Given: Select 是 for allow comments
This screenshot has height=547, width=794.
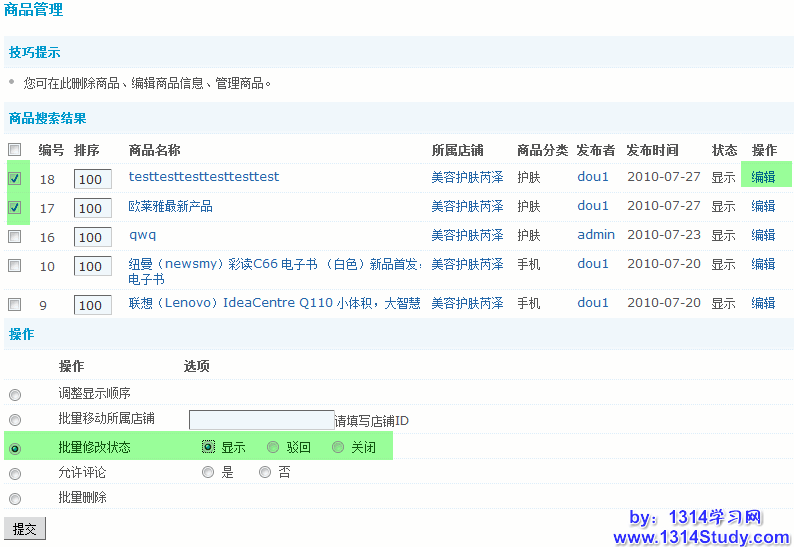Looking at the screenshot, I should 208,472.
